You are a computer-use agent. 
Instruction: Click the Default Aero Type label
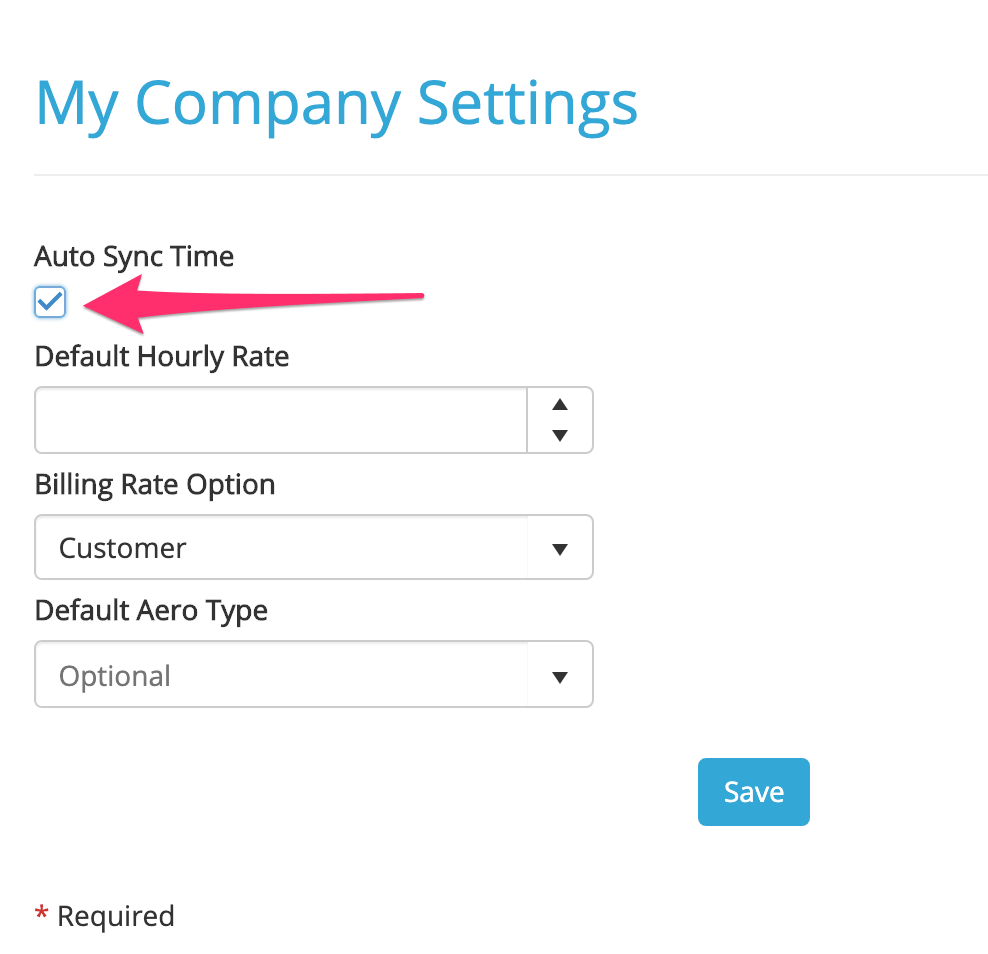tap(150, 610)
